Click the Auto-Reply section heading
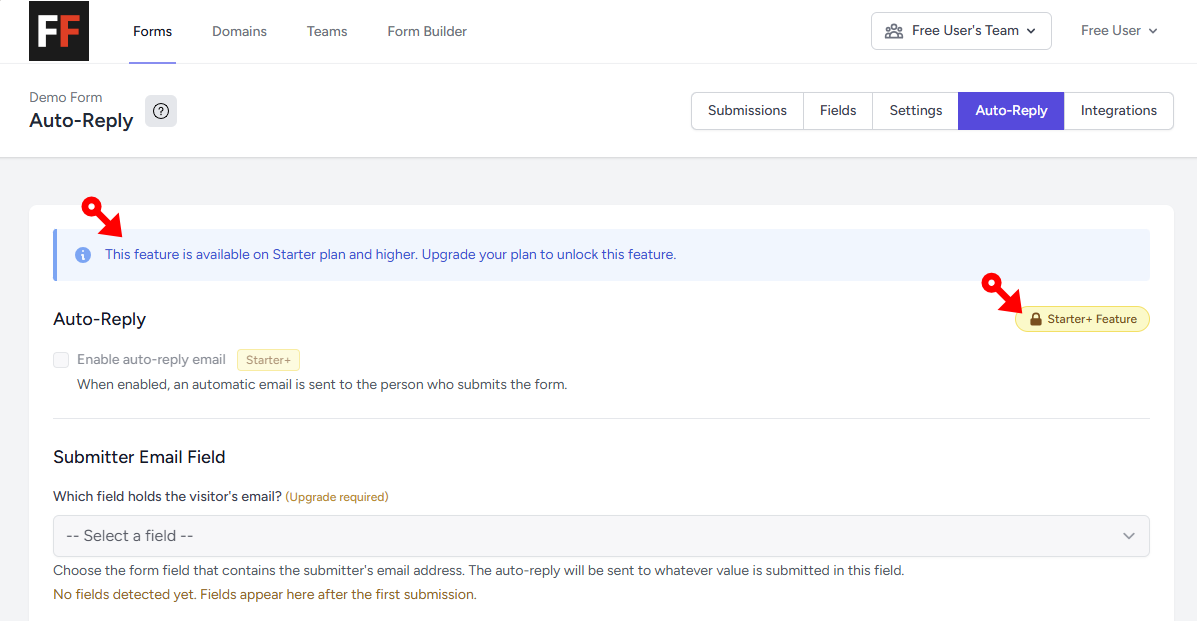Screen dimensions: 1197x621 coord(99,319)
